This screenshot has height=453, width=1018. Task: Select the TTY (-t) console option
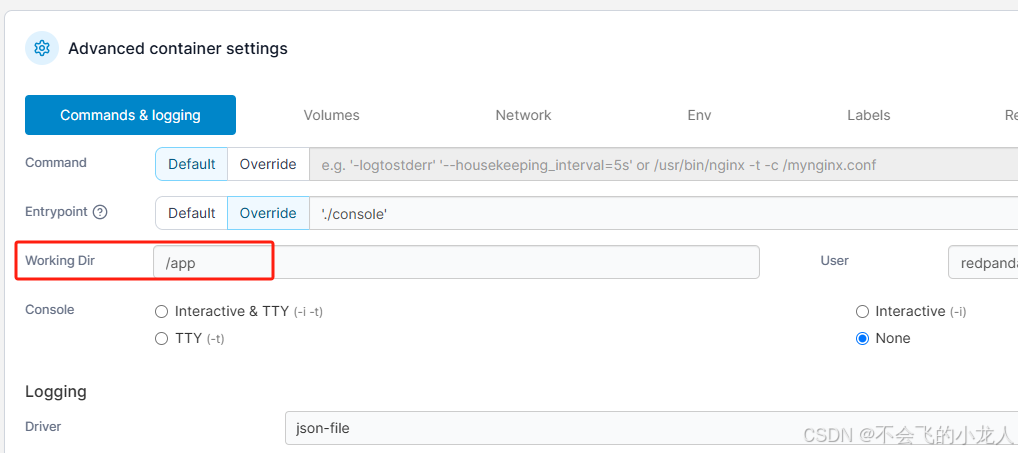click(x=162, y=338)
